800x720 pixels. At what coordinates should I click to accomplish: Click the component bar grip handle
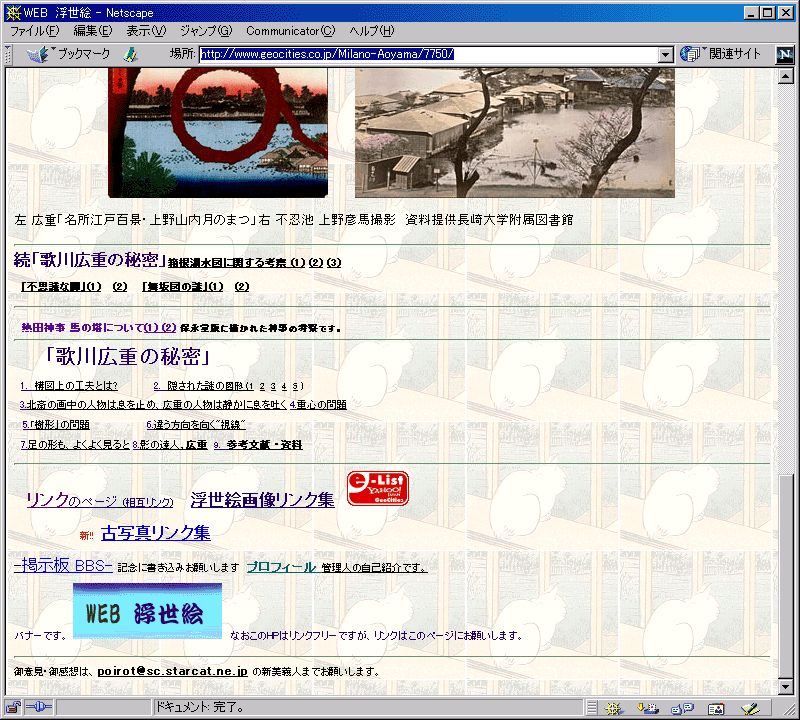click(591, 708)
